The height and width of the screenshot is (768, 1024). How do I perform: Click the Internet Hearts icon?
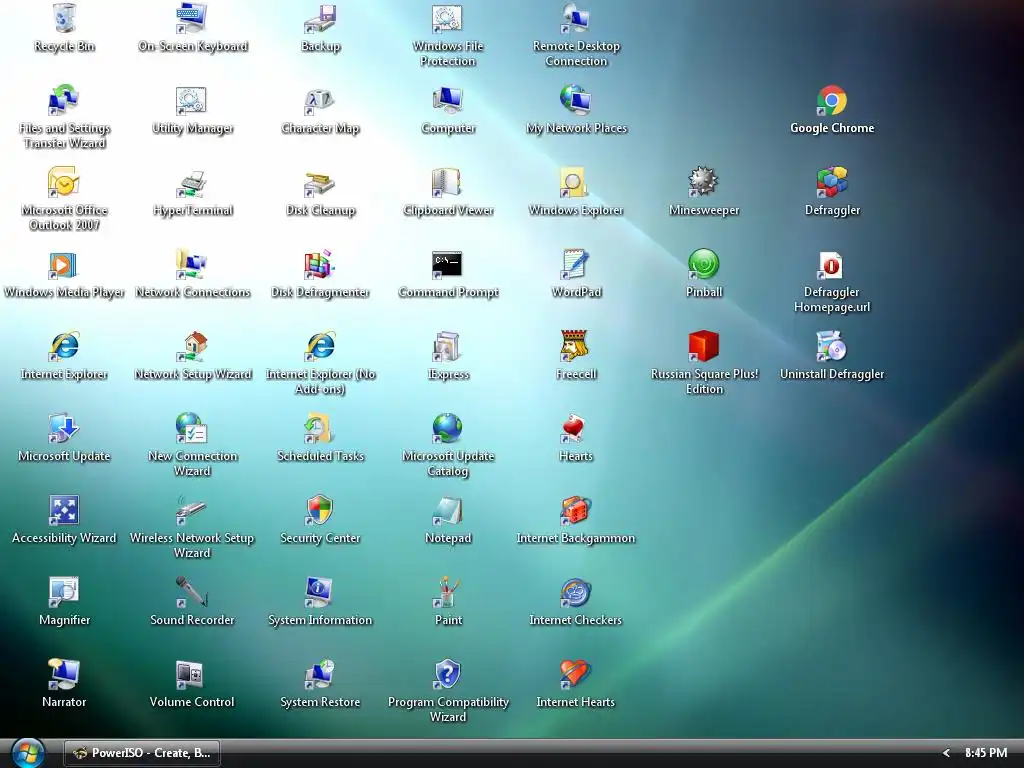(576, 674)
